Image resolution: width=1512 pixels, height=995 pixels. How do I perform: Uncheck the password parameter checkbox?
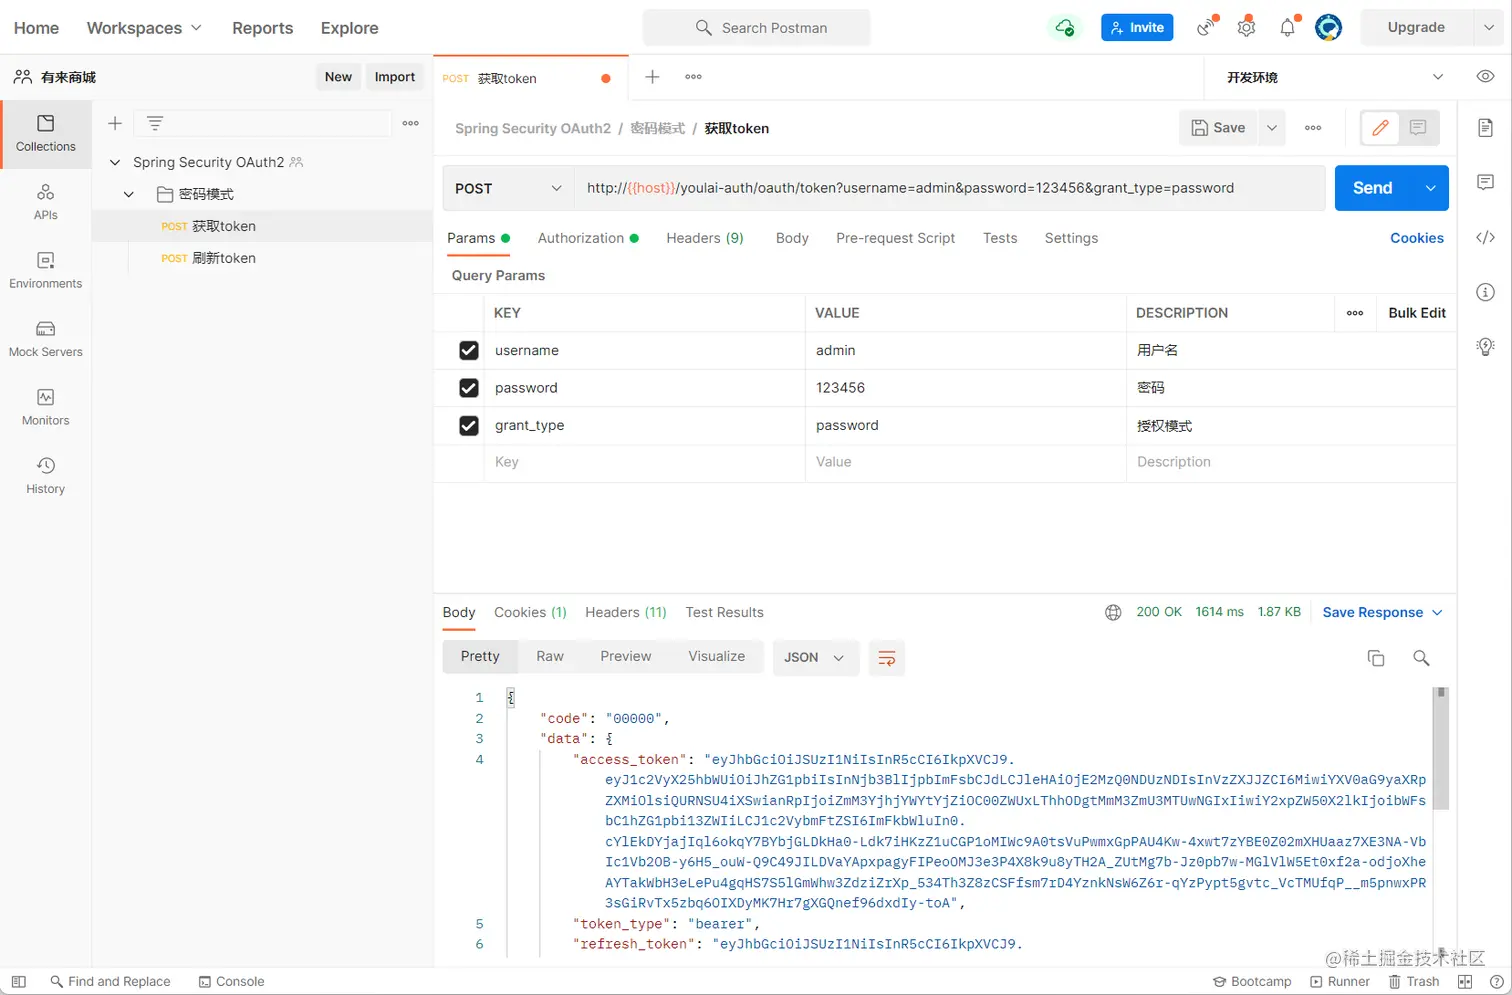tap(468, 388)
